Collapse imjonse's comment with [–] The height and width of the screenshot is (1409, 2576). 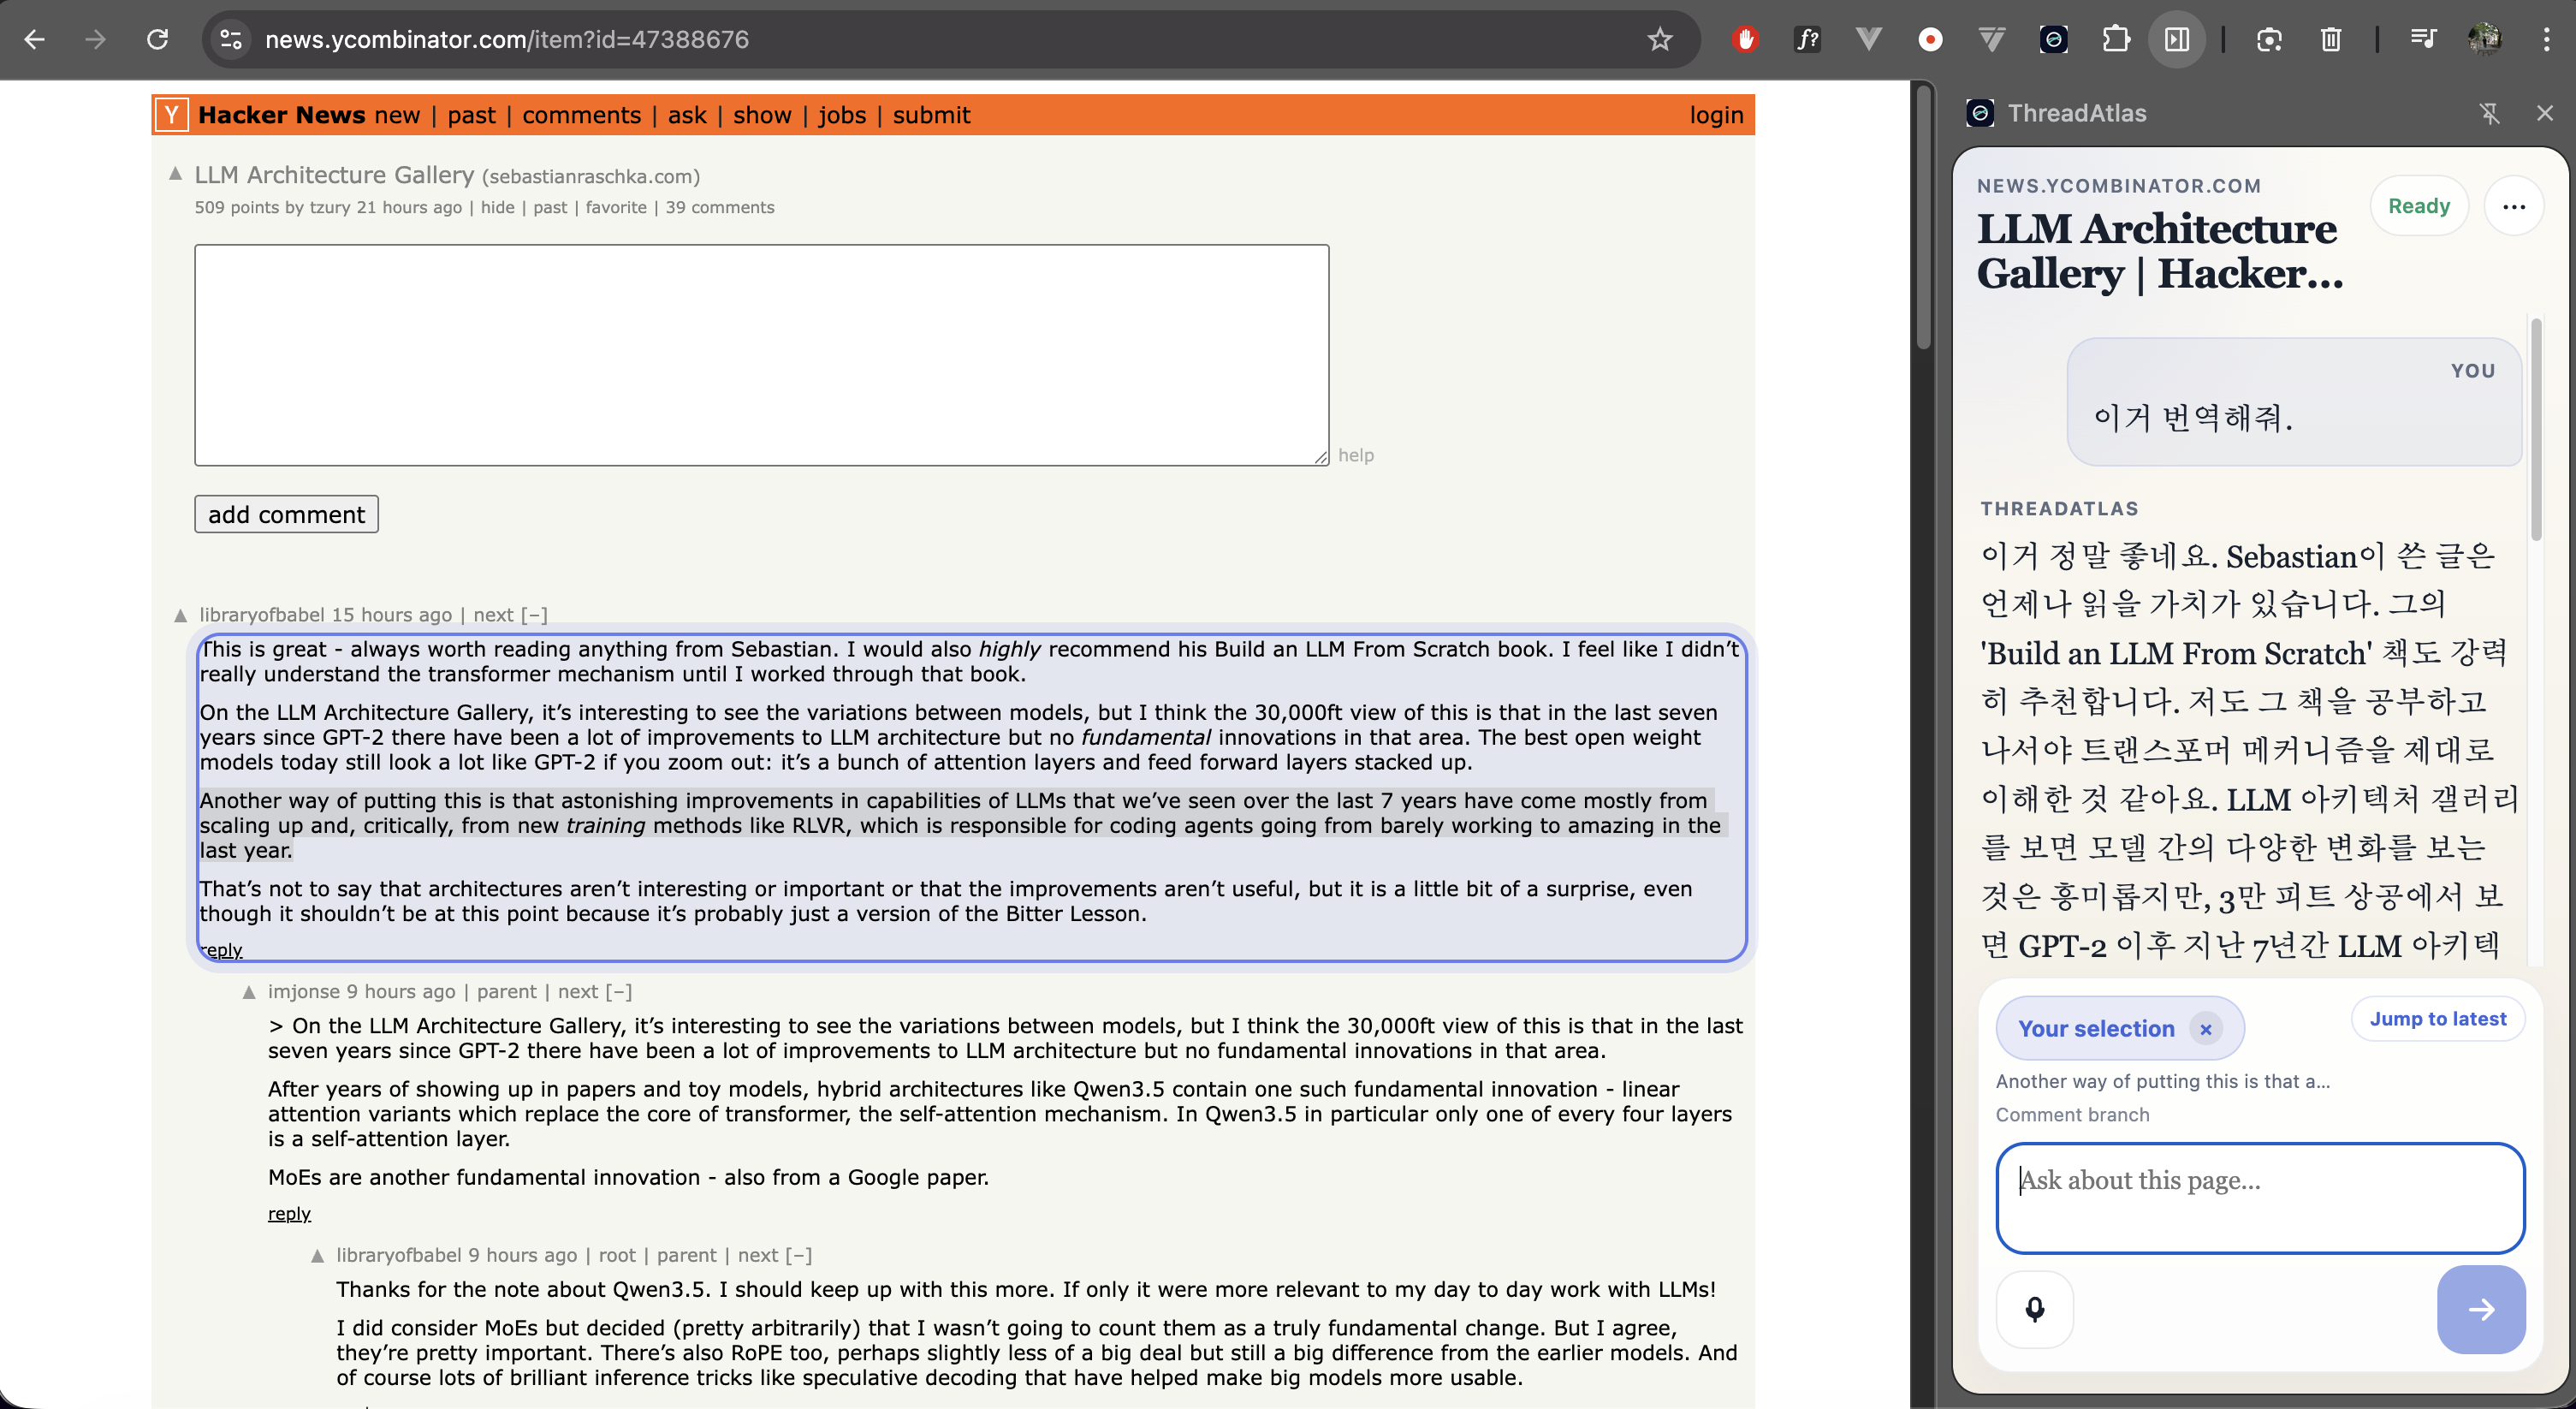pyautogui.click(x=619, y=992)
